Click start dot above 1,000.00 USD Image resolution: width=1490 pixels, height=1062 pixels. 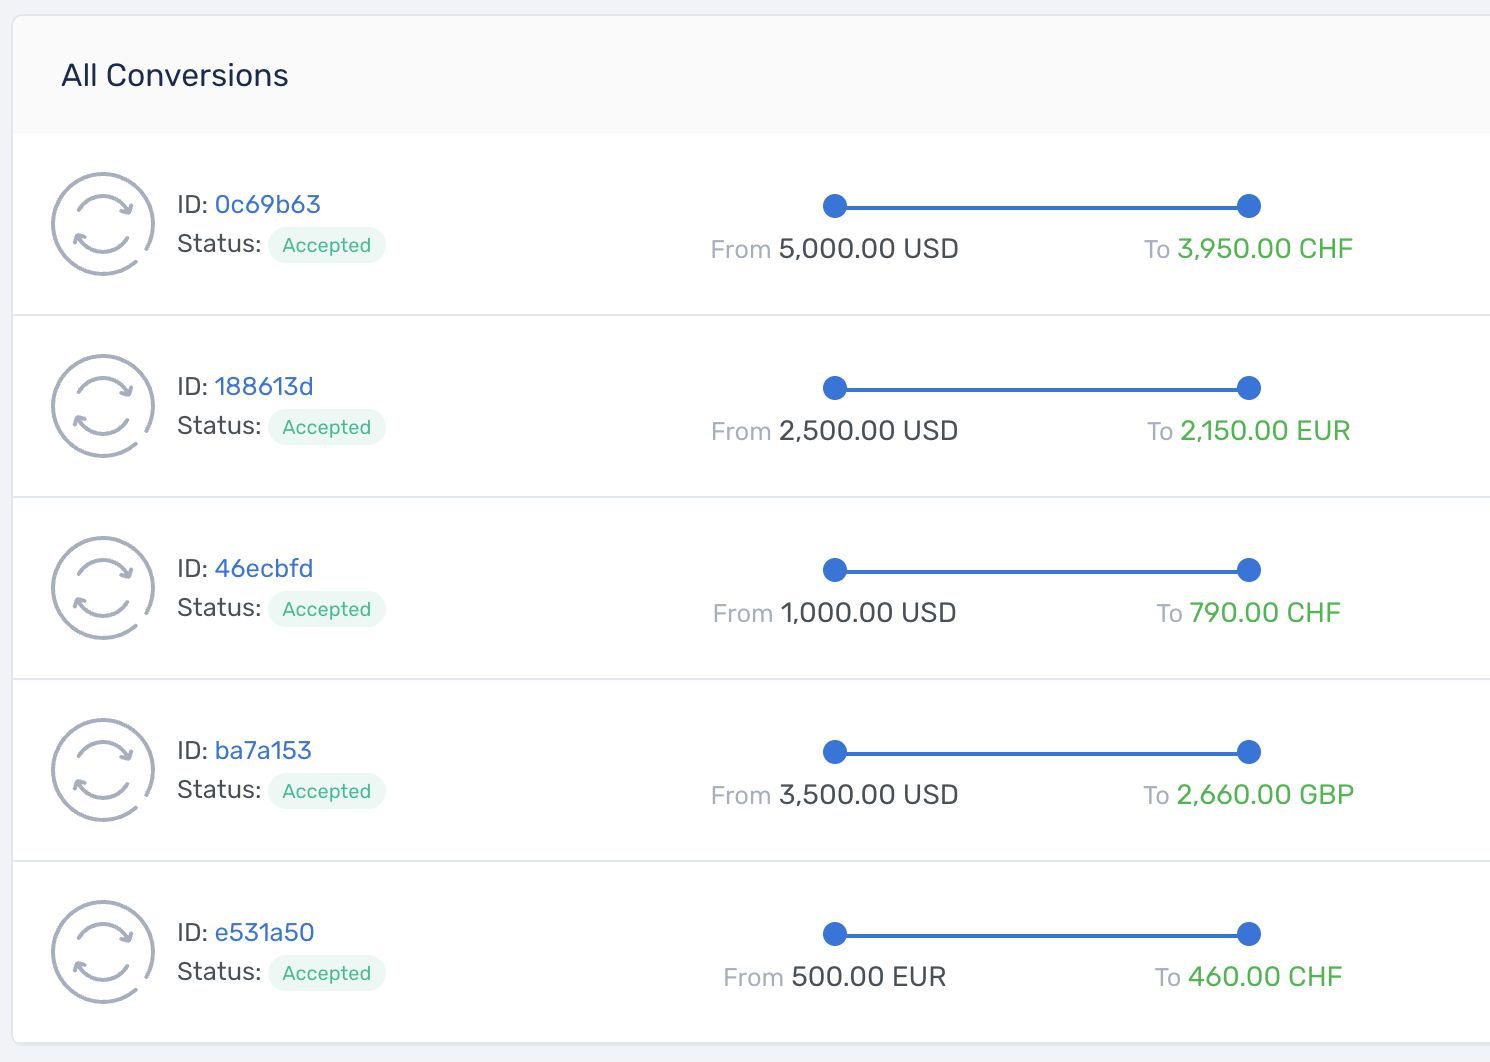835,570
